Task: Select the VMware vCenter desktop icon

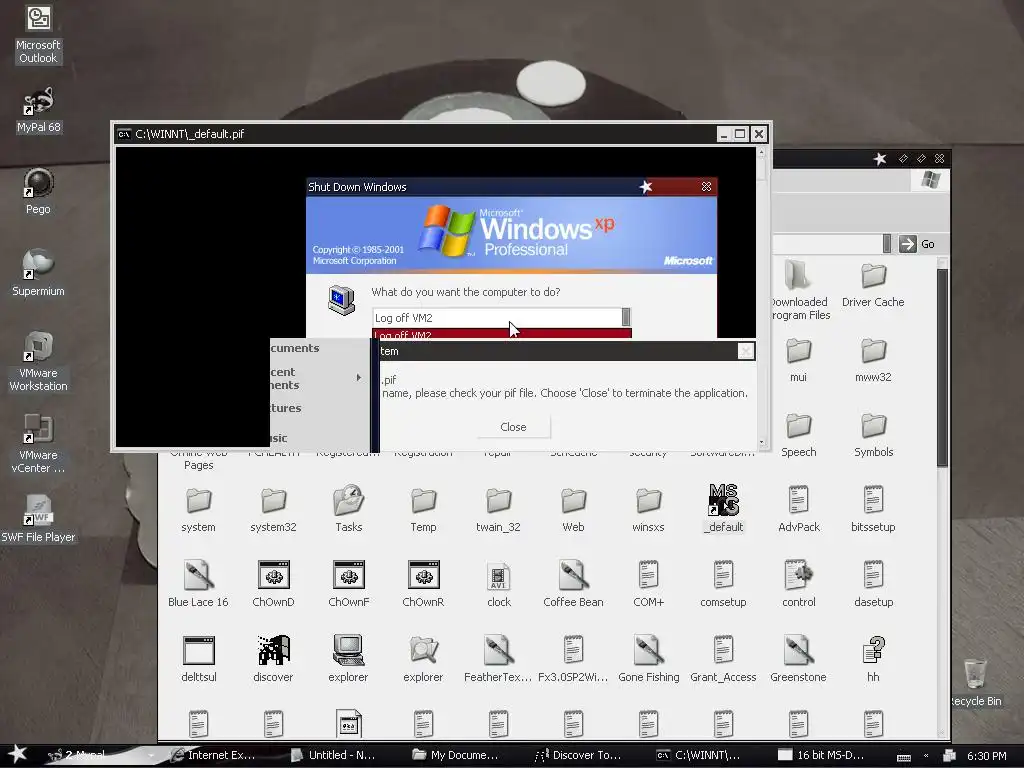Action: pyautogui.click(x=38, y=443)
